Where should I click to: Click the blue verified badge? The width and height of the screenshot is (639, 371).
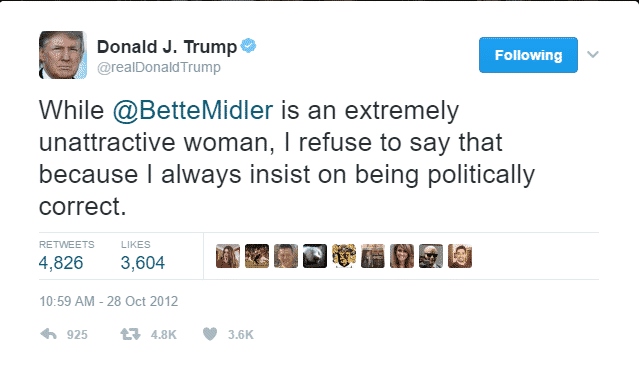pyautogui.click(x=248, y=46)
